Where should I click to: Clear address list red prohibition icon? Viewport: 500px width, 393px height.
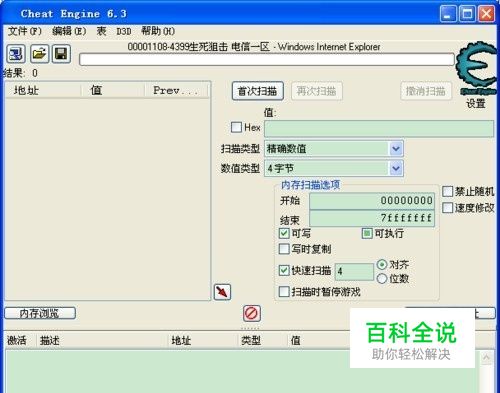[x=252, y=314]
